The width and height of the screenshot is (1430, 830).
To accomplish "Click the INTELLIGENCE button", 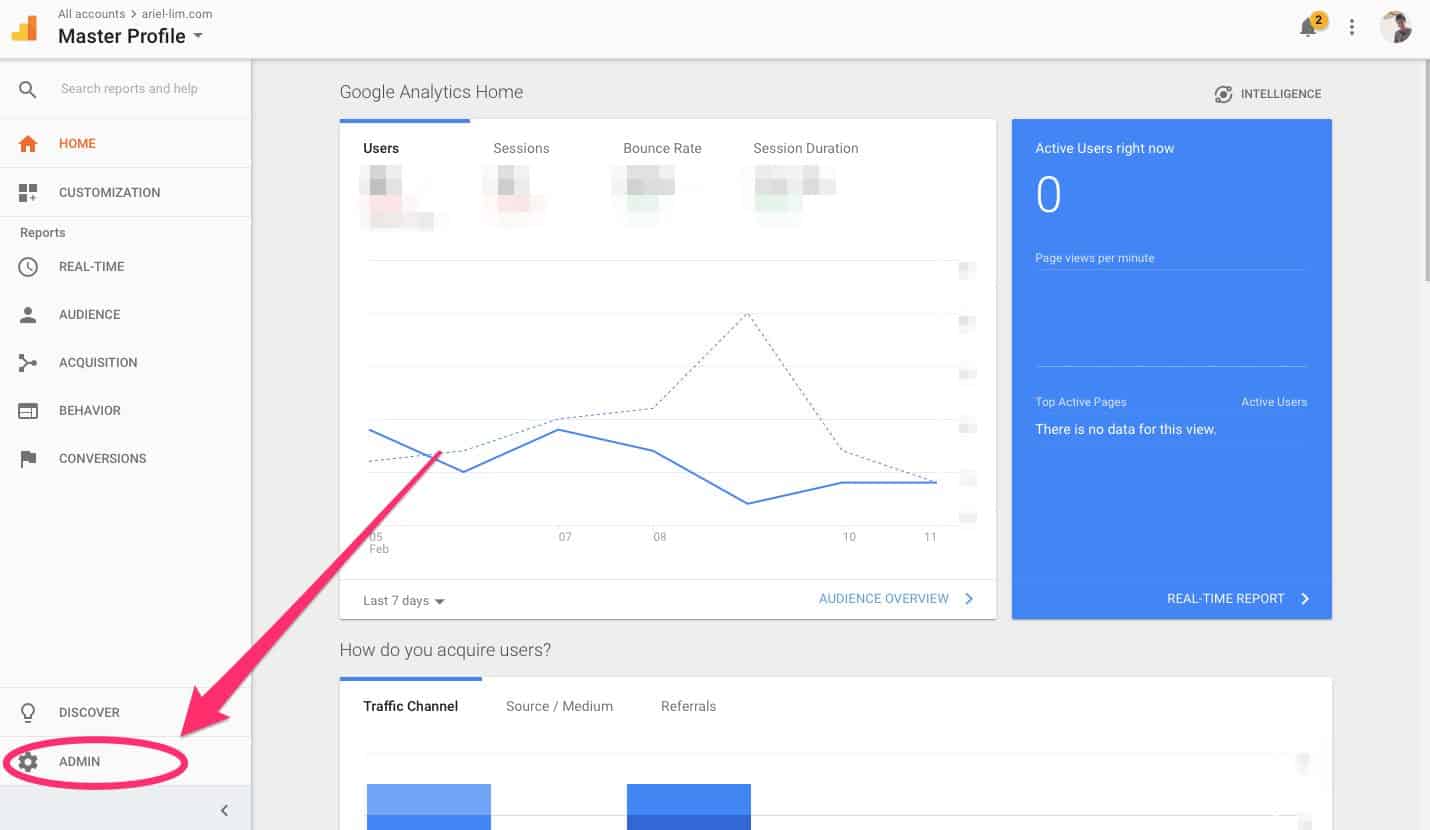I will [x=1267, y=94].
